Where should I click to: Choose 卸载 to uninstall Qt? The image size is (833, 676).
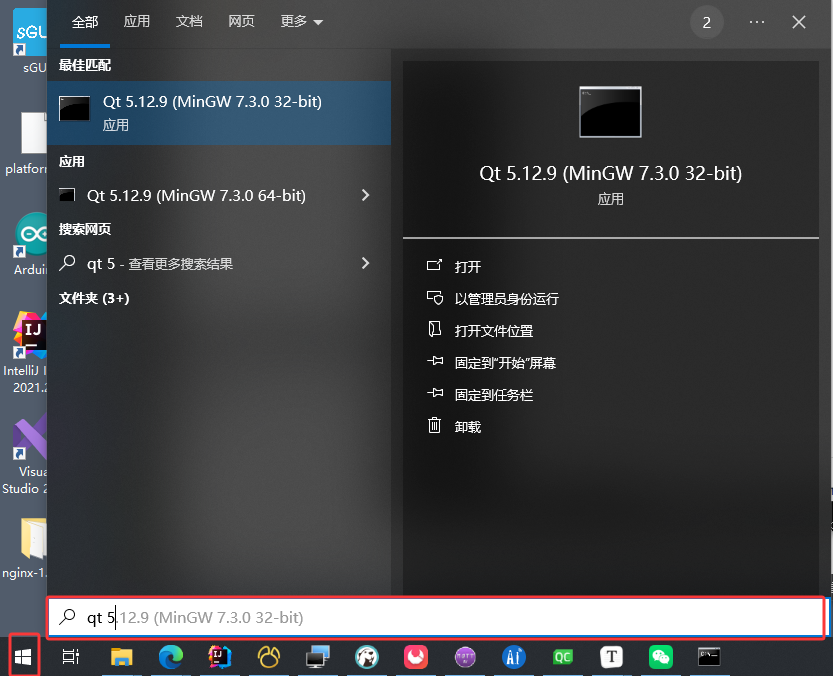(x=468, y=427)
